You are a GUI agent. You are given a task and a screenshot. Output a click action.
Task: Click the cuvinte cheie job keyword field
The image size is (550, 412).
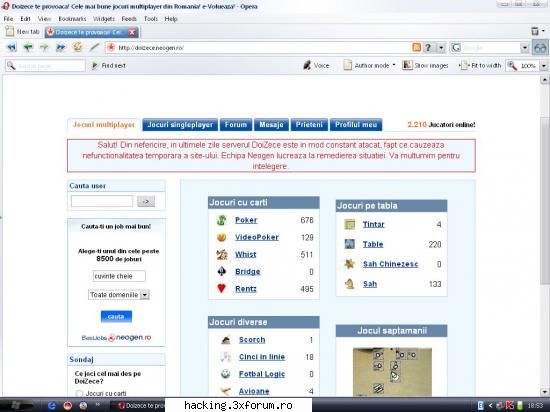coord(119,276)
